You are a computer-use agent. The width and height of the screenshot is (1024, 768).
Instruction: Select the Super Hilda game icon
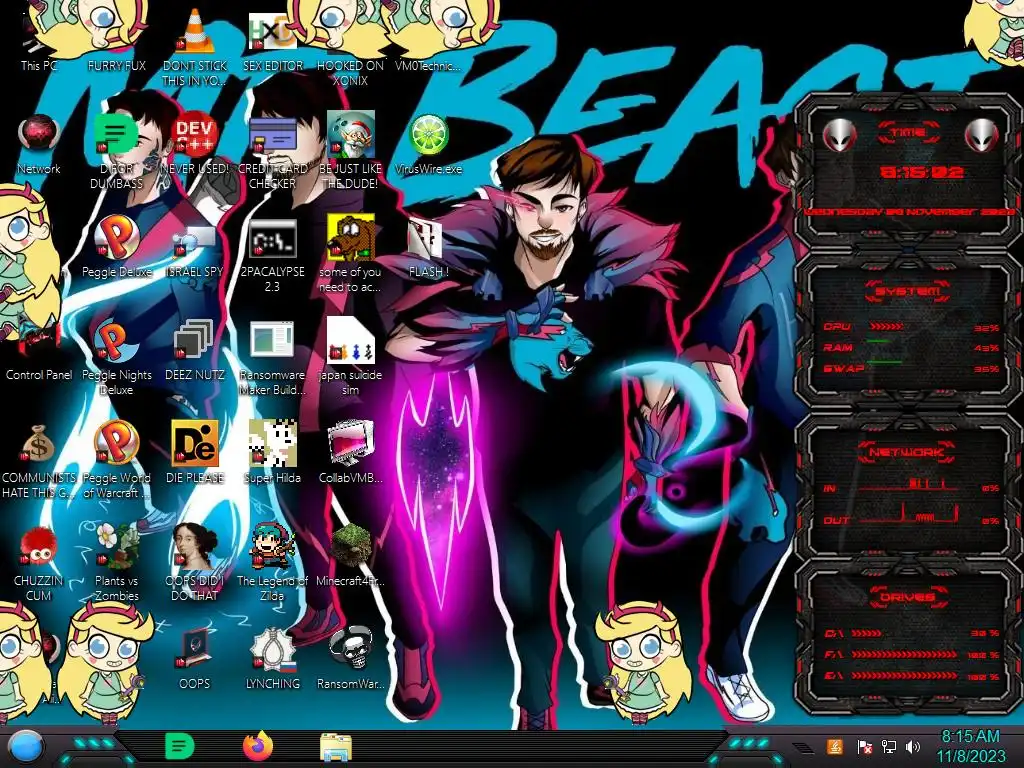point(272,452)
